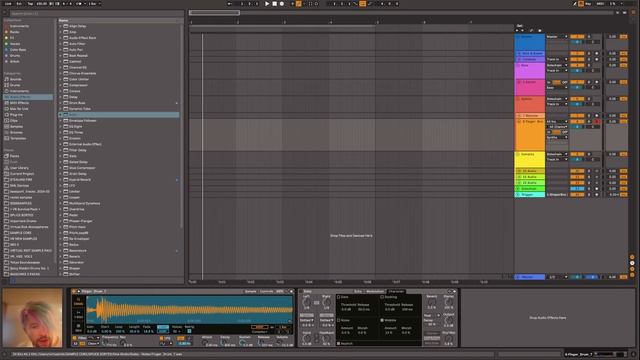Enable the Gate checkbox in Echo
Viewport: 640px width, 360px height.
pos(339,297)
